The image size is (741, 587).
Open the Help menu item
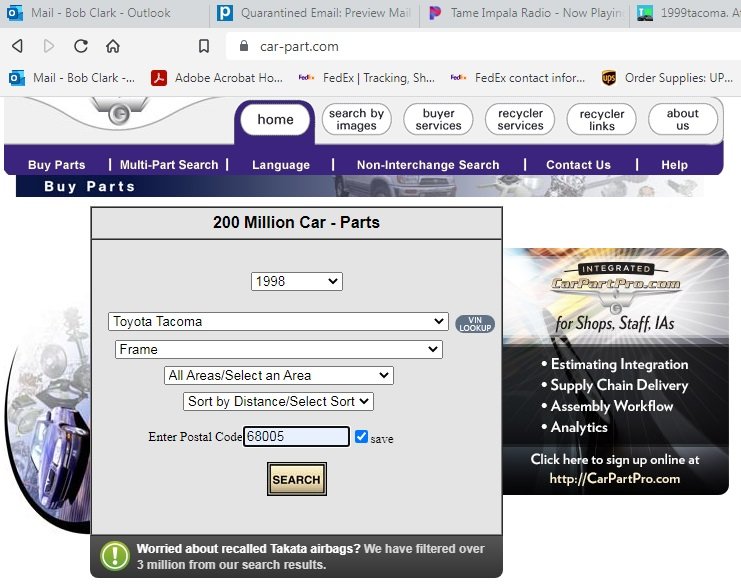click(x=674, y=164)
